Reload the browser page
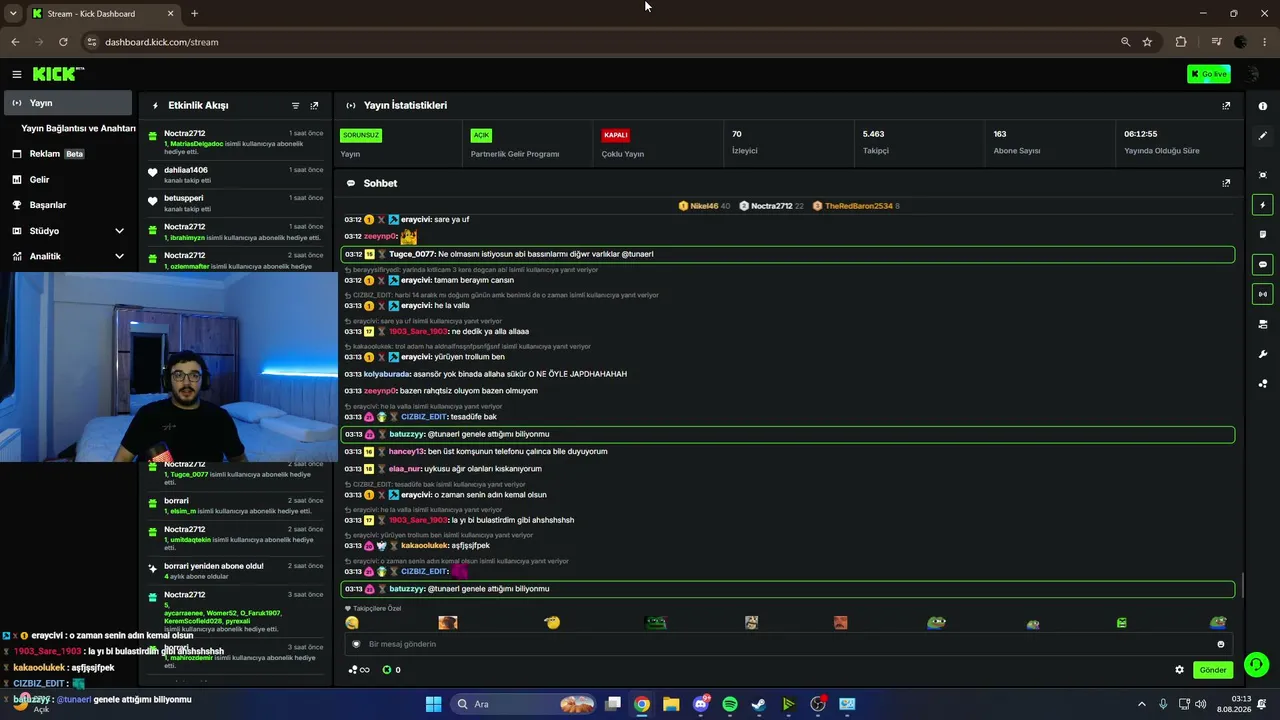Image resolution: width=1280 pixels, height=720 pixels. 63,42
